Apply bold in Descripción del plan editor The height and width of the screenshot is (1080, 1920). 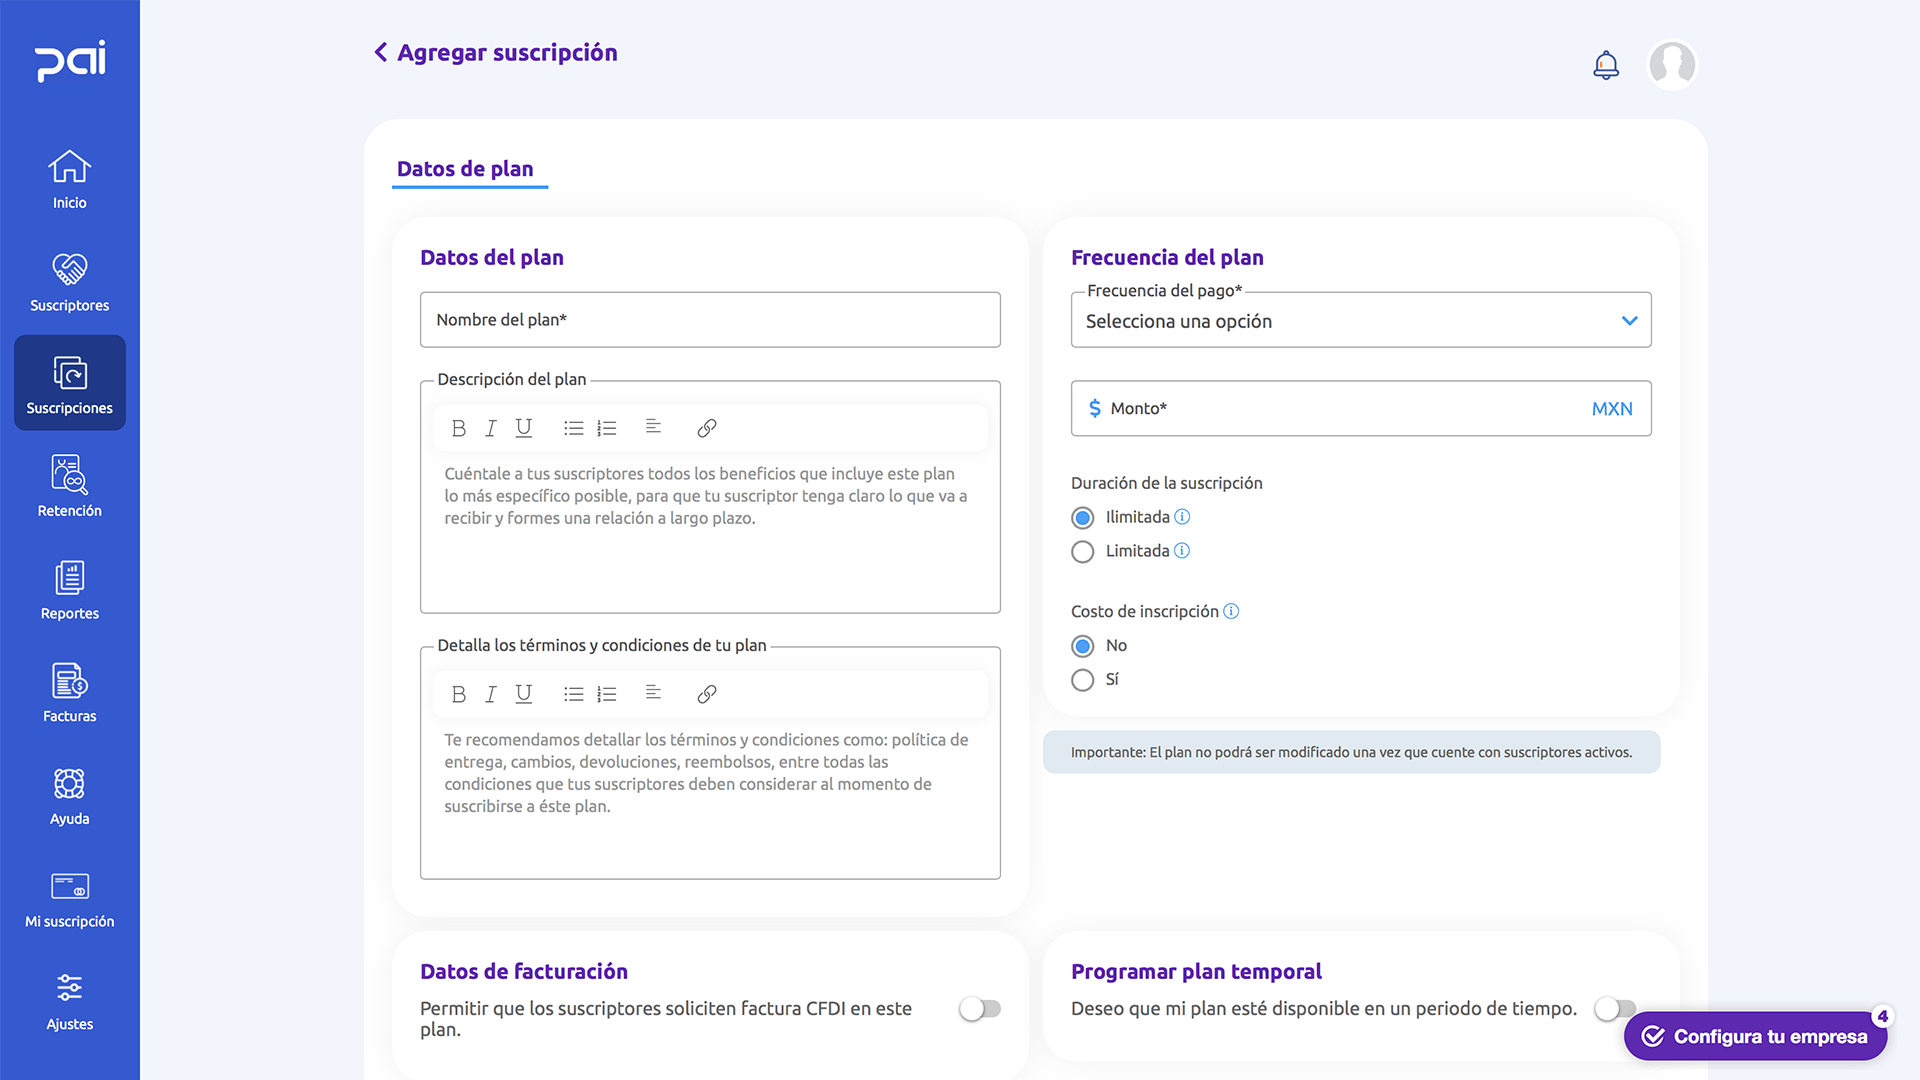click(x=458, y=428)
